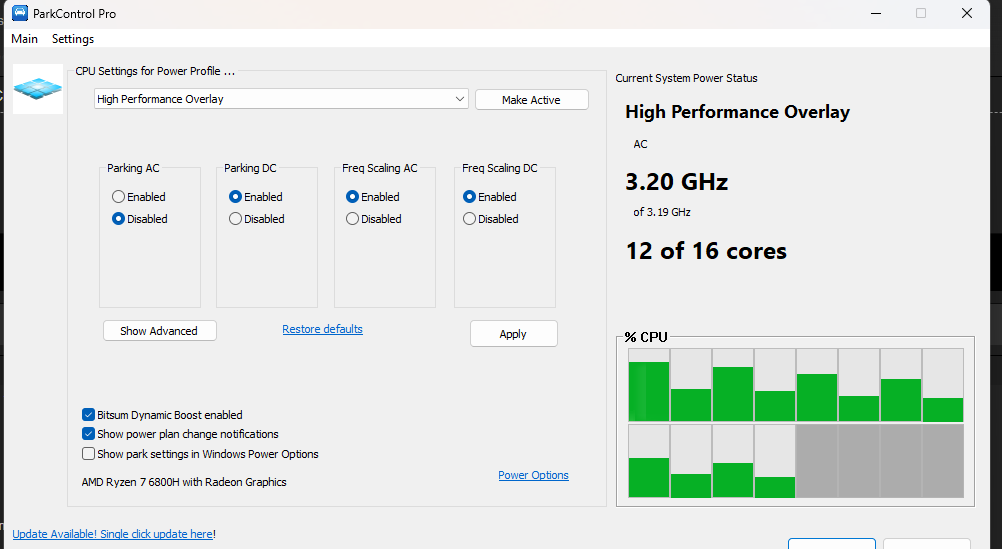Open the Settings menu
Image resolution: width=1002 pixels, height=549 pixels.
pos(73,39)
